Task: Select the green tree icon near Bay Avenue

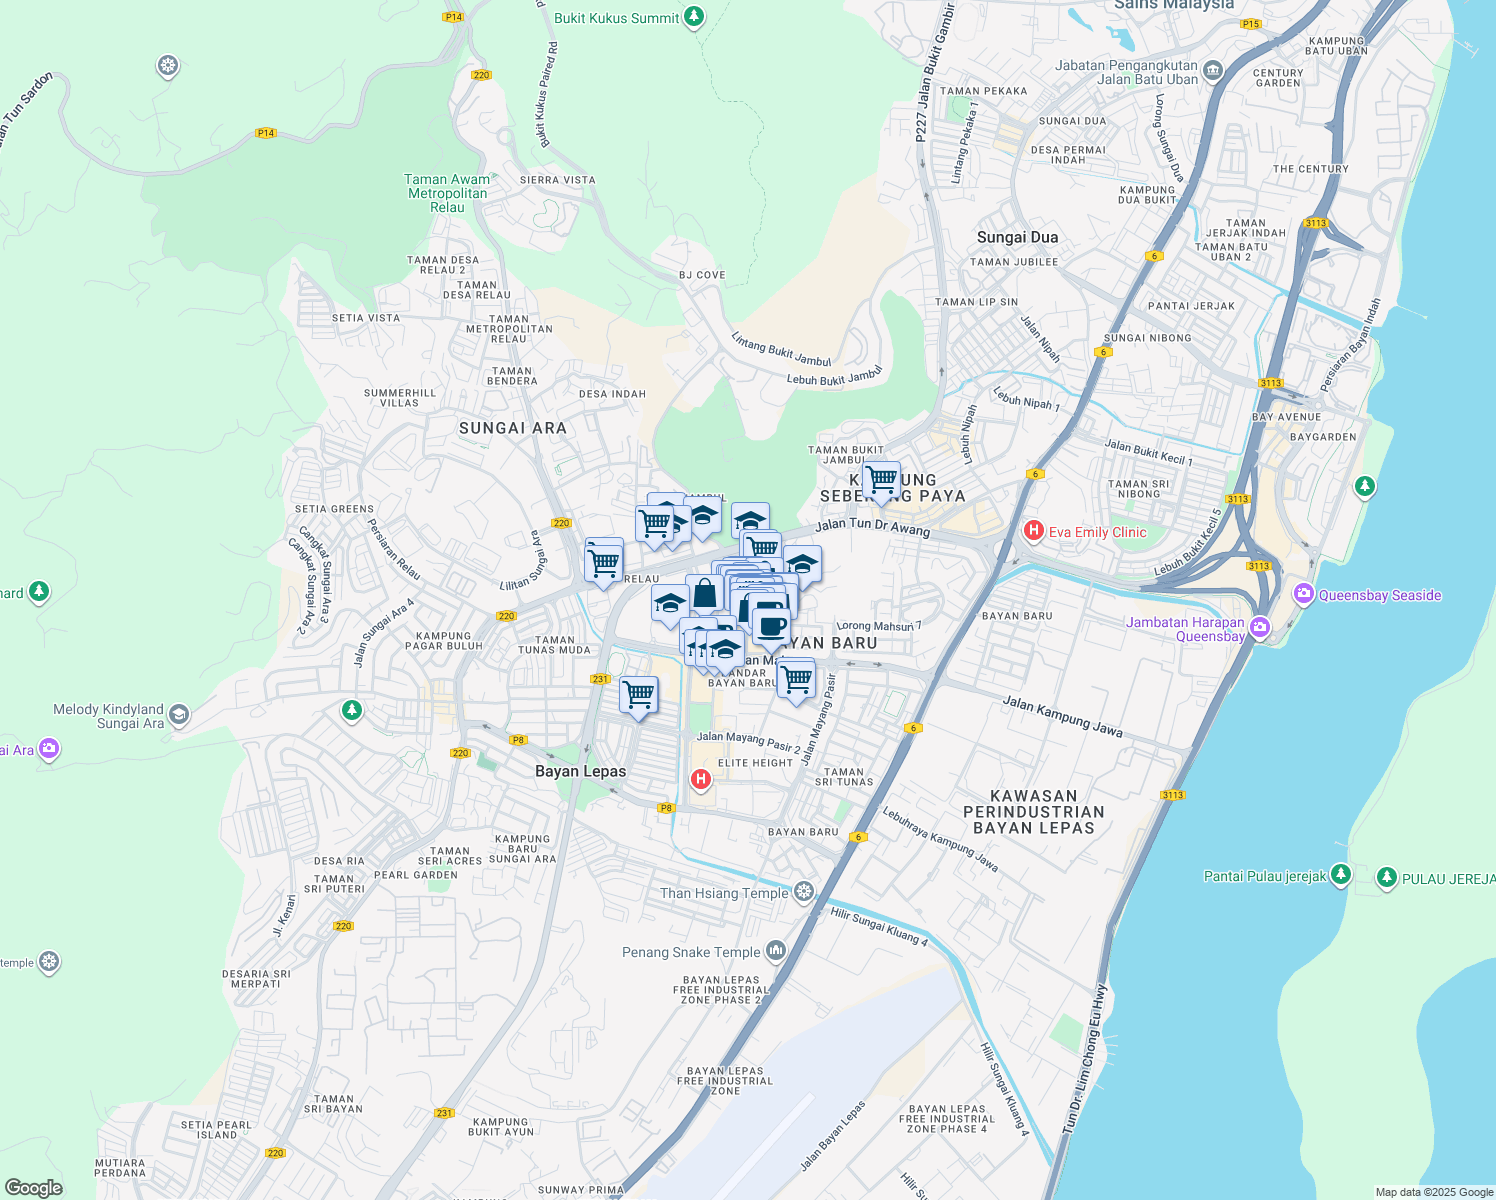Action: pos(1366,487)
